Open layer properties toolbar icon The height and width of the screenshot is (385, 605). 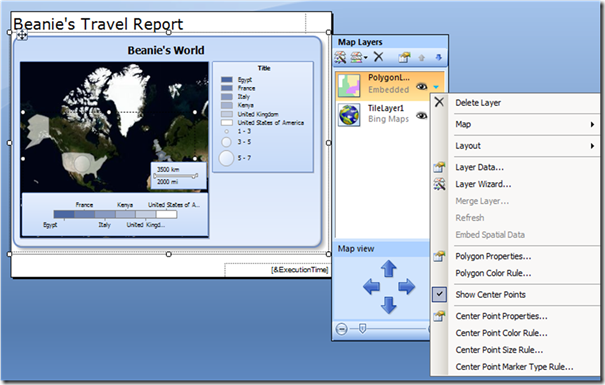coord(404,57)
